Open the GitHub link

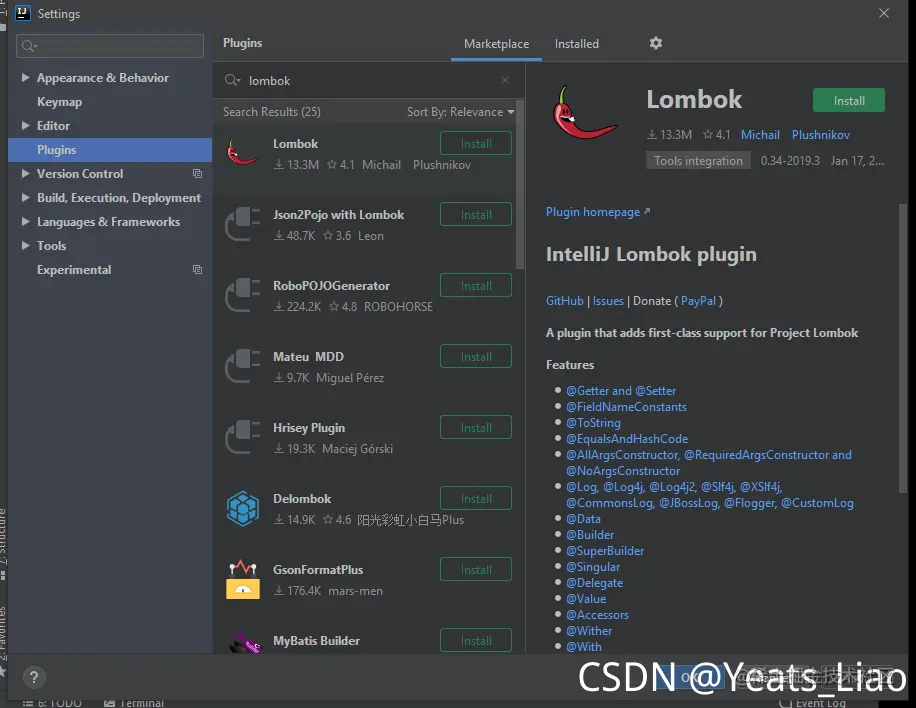(x=564, y=301)
